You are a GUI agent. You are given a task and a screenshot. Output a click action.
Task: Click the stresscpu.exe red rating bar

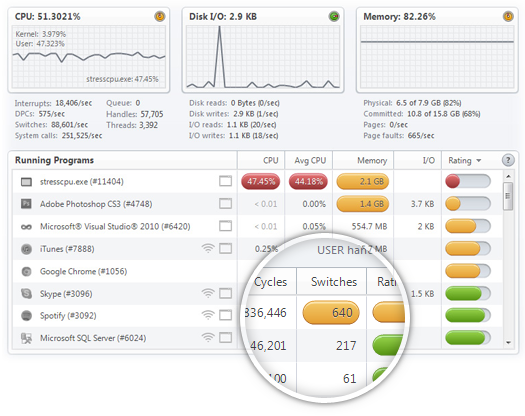point(468,181)
